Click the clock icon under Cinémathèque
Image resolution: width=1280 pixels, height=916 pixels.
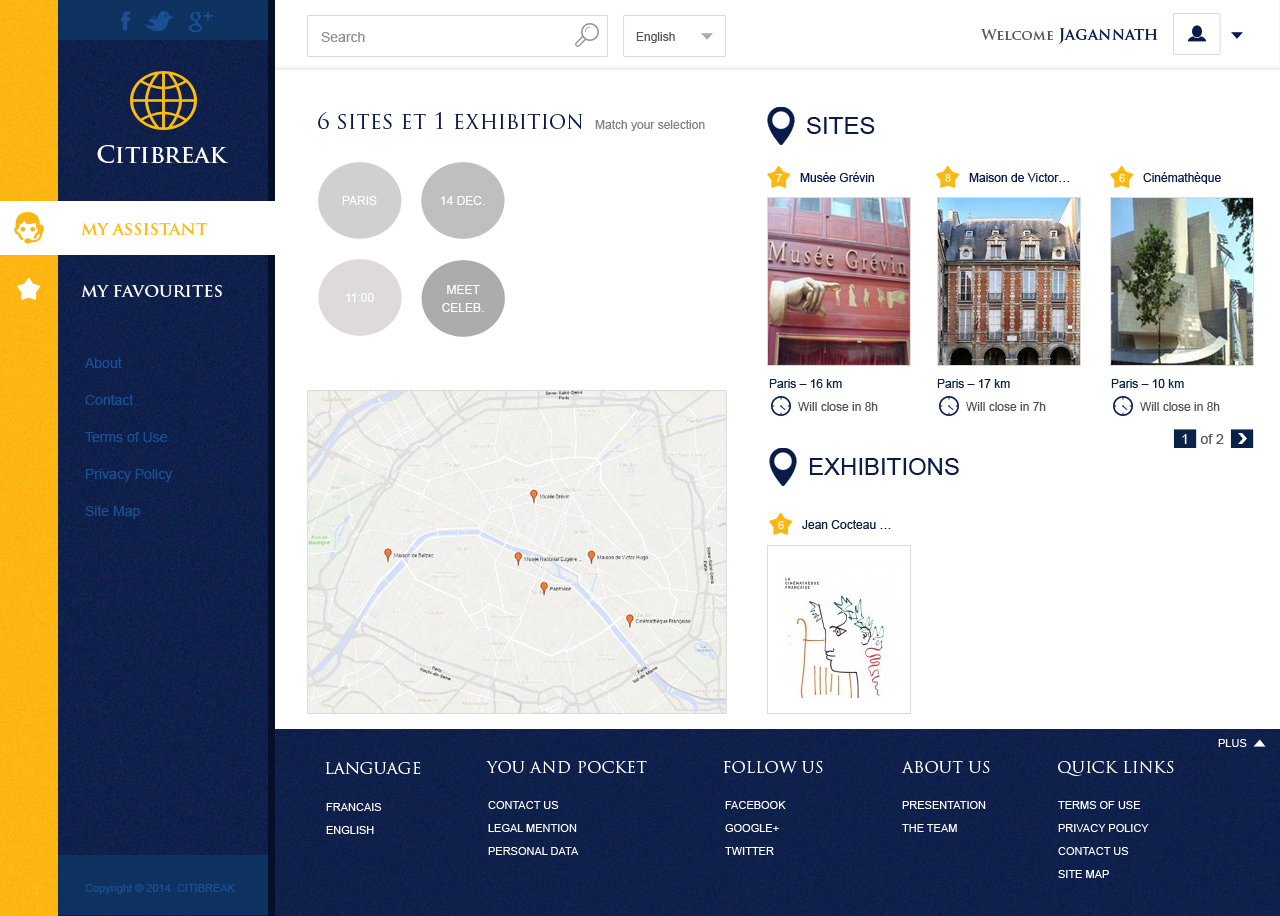pos(1123,406)
